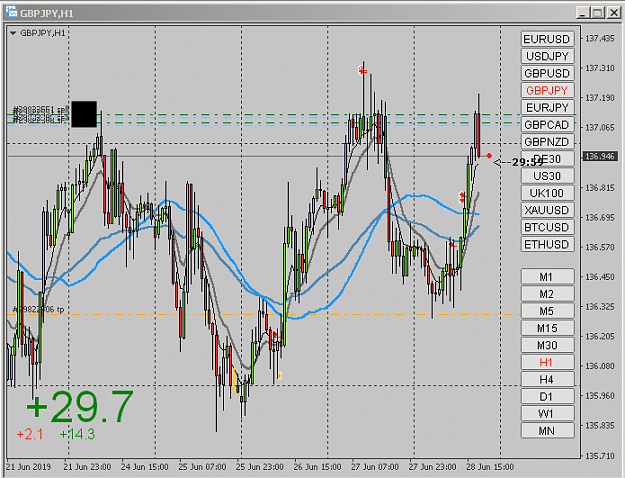Click the chart window icon in title bar
Screen dimensions: 625x478
point(11,12)
